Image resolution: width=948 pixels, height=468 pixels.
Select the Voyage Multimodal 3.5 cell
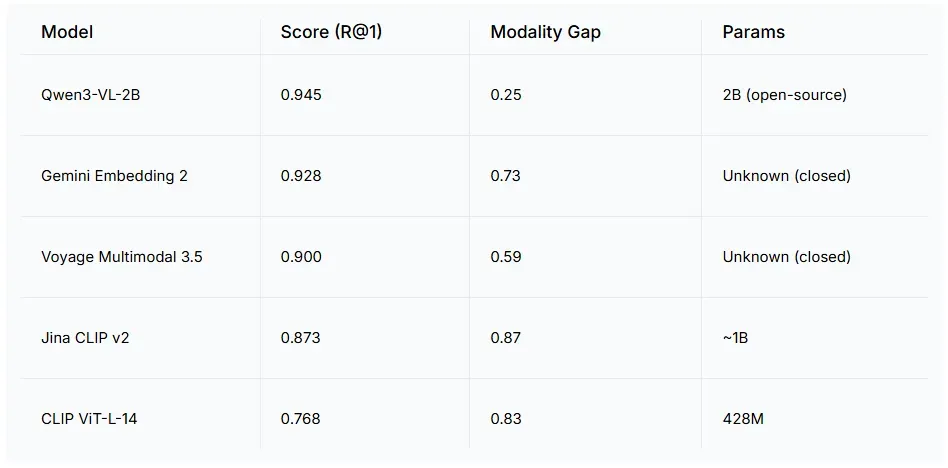click(x=122, y=257)
